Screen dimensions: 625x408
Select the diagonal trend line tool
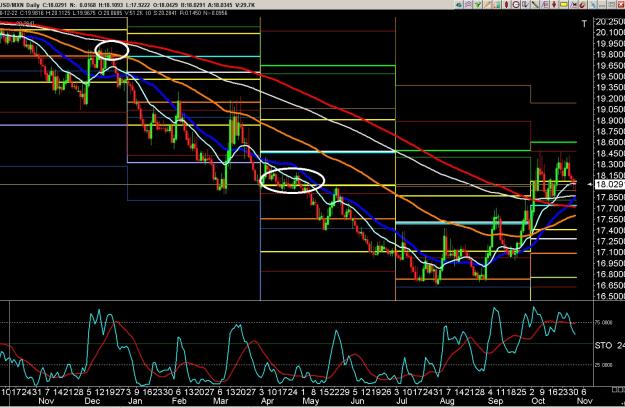(535, 5)
